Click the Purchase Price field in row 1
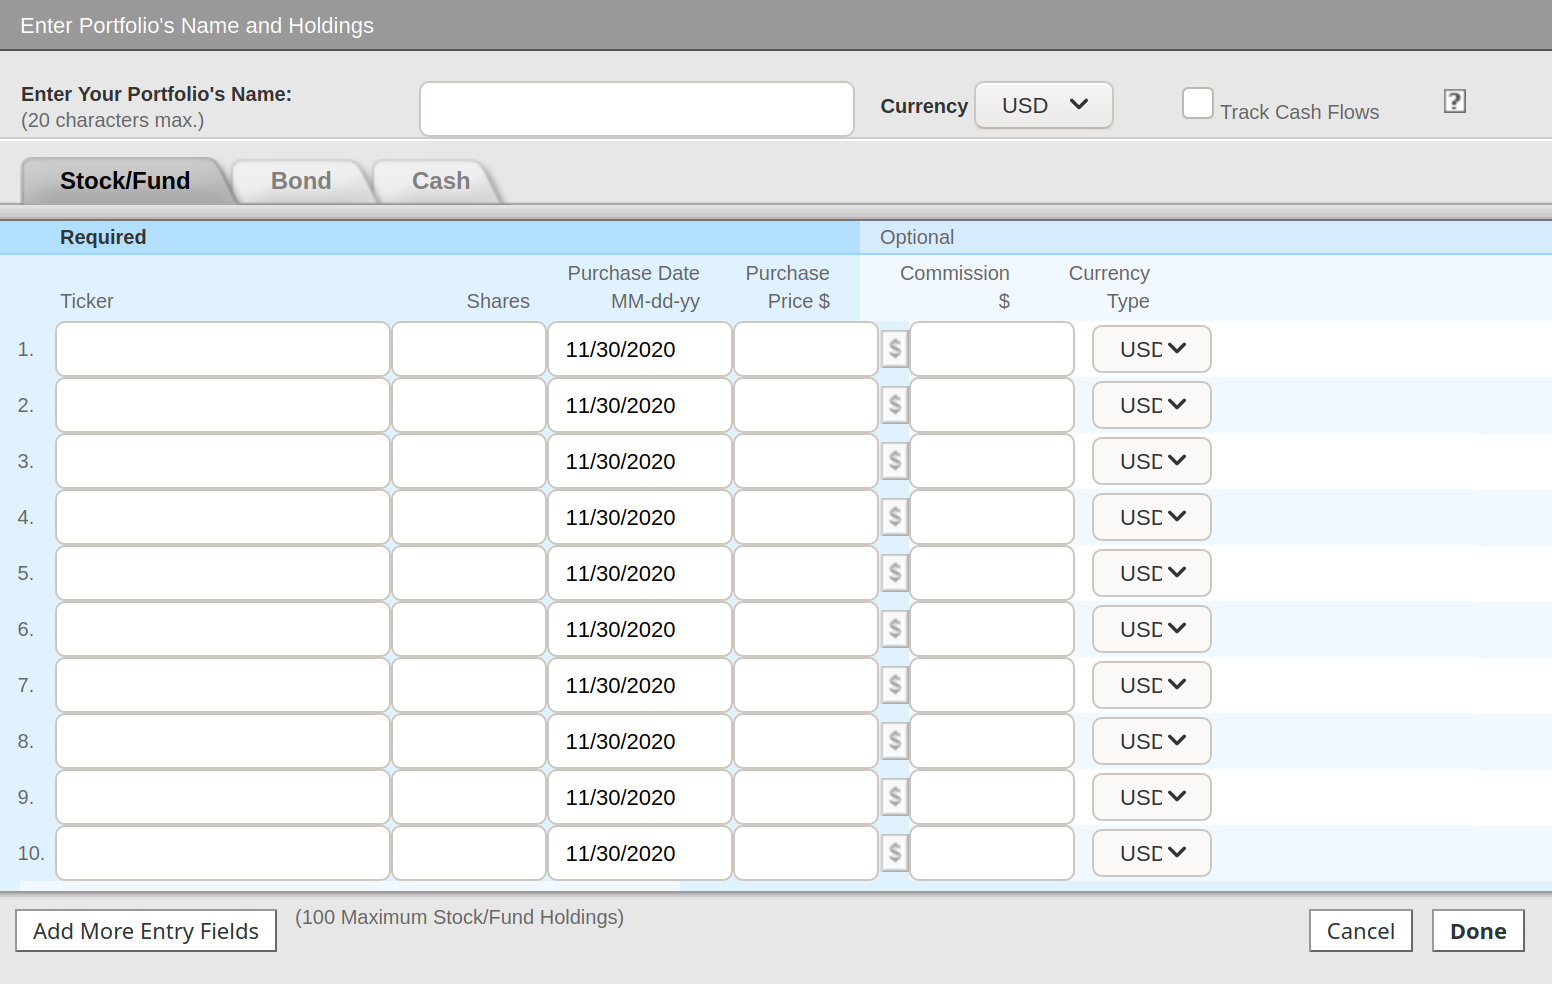Viewport: 1552px width, 984px height. tap(806, 349)
